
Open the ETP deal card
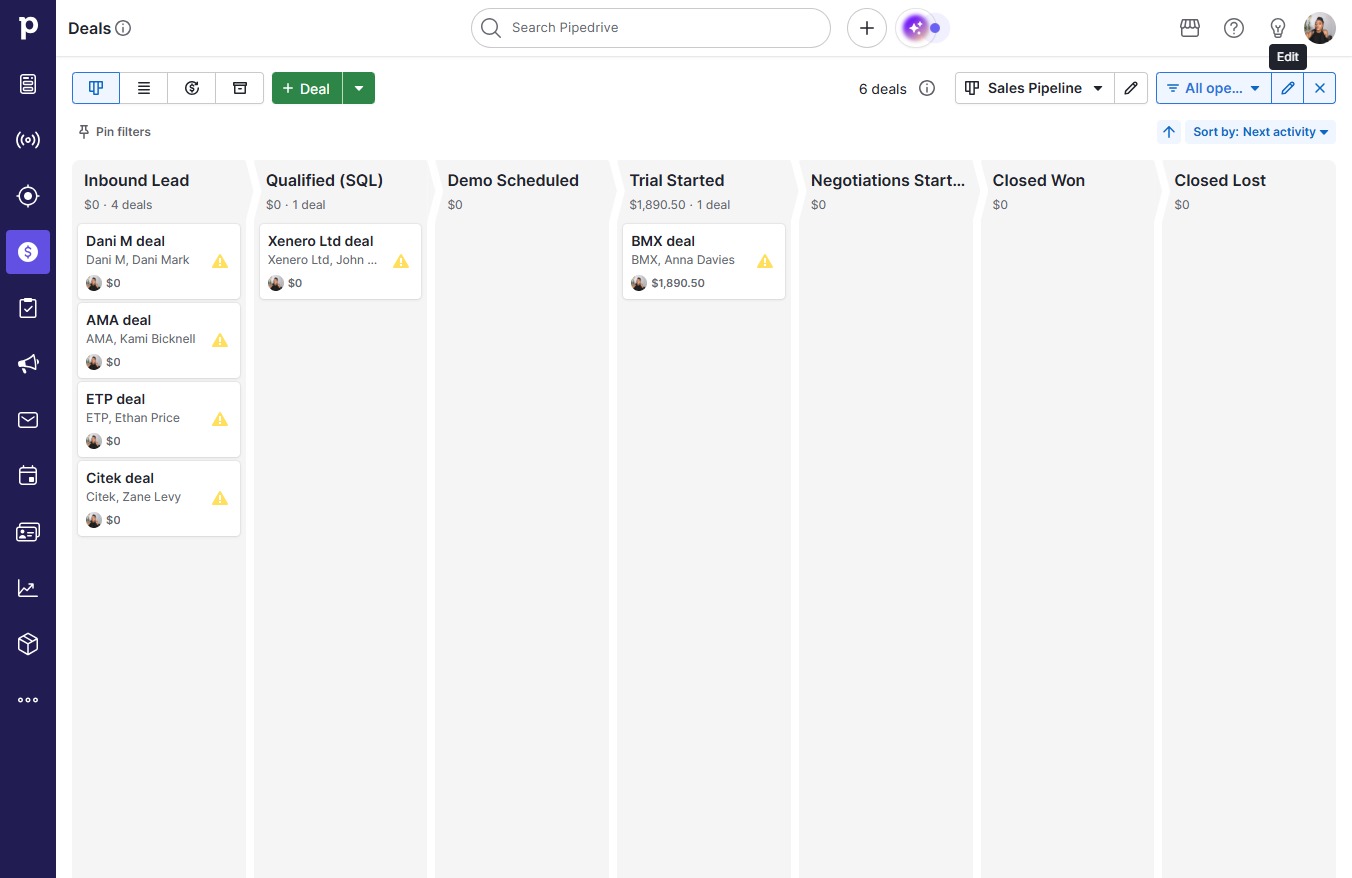(159, 419)
